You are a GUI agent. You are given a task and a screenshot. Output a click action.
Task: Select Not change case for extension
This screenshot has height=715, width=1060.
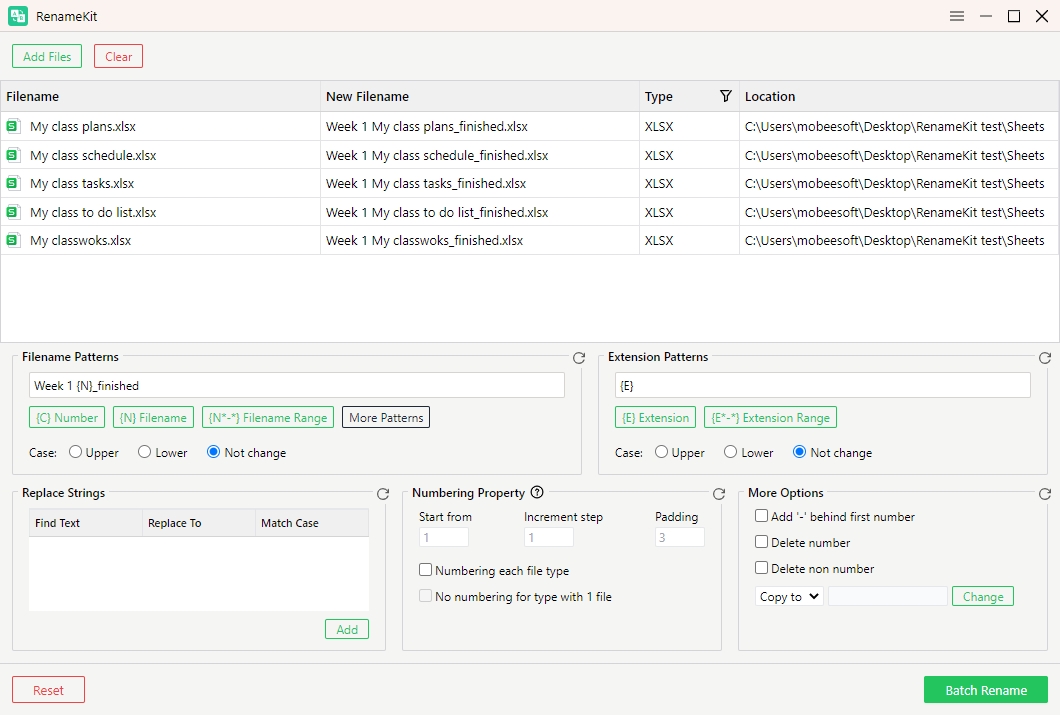pyautogui.click(x=799, y=452)
